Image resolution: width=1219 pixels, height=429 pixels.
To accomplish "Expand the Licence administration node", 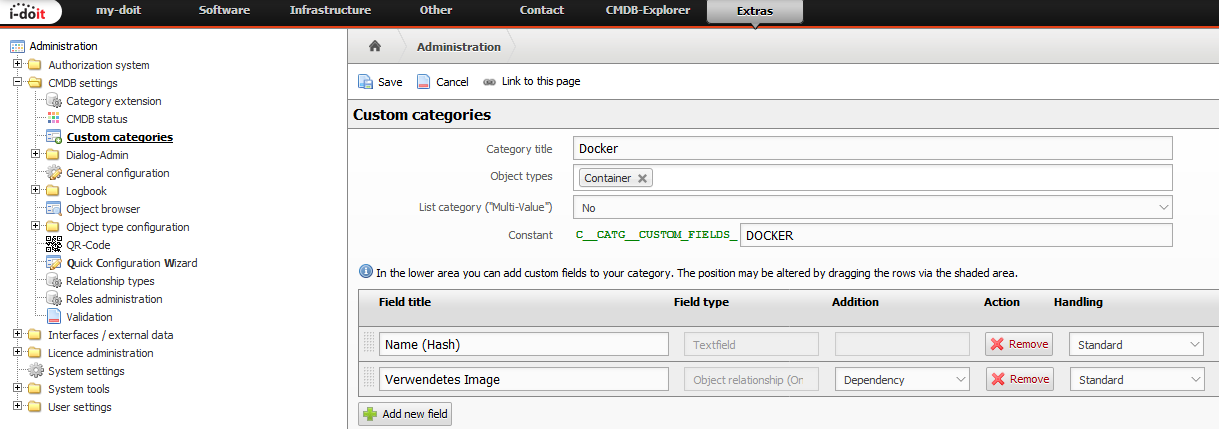I will (17, 352).
